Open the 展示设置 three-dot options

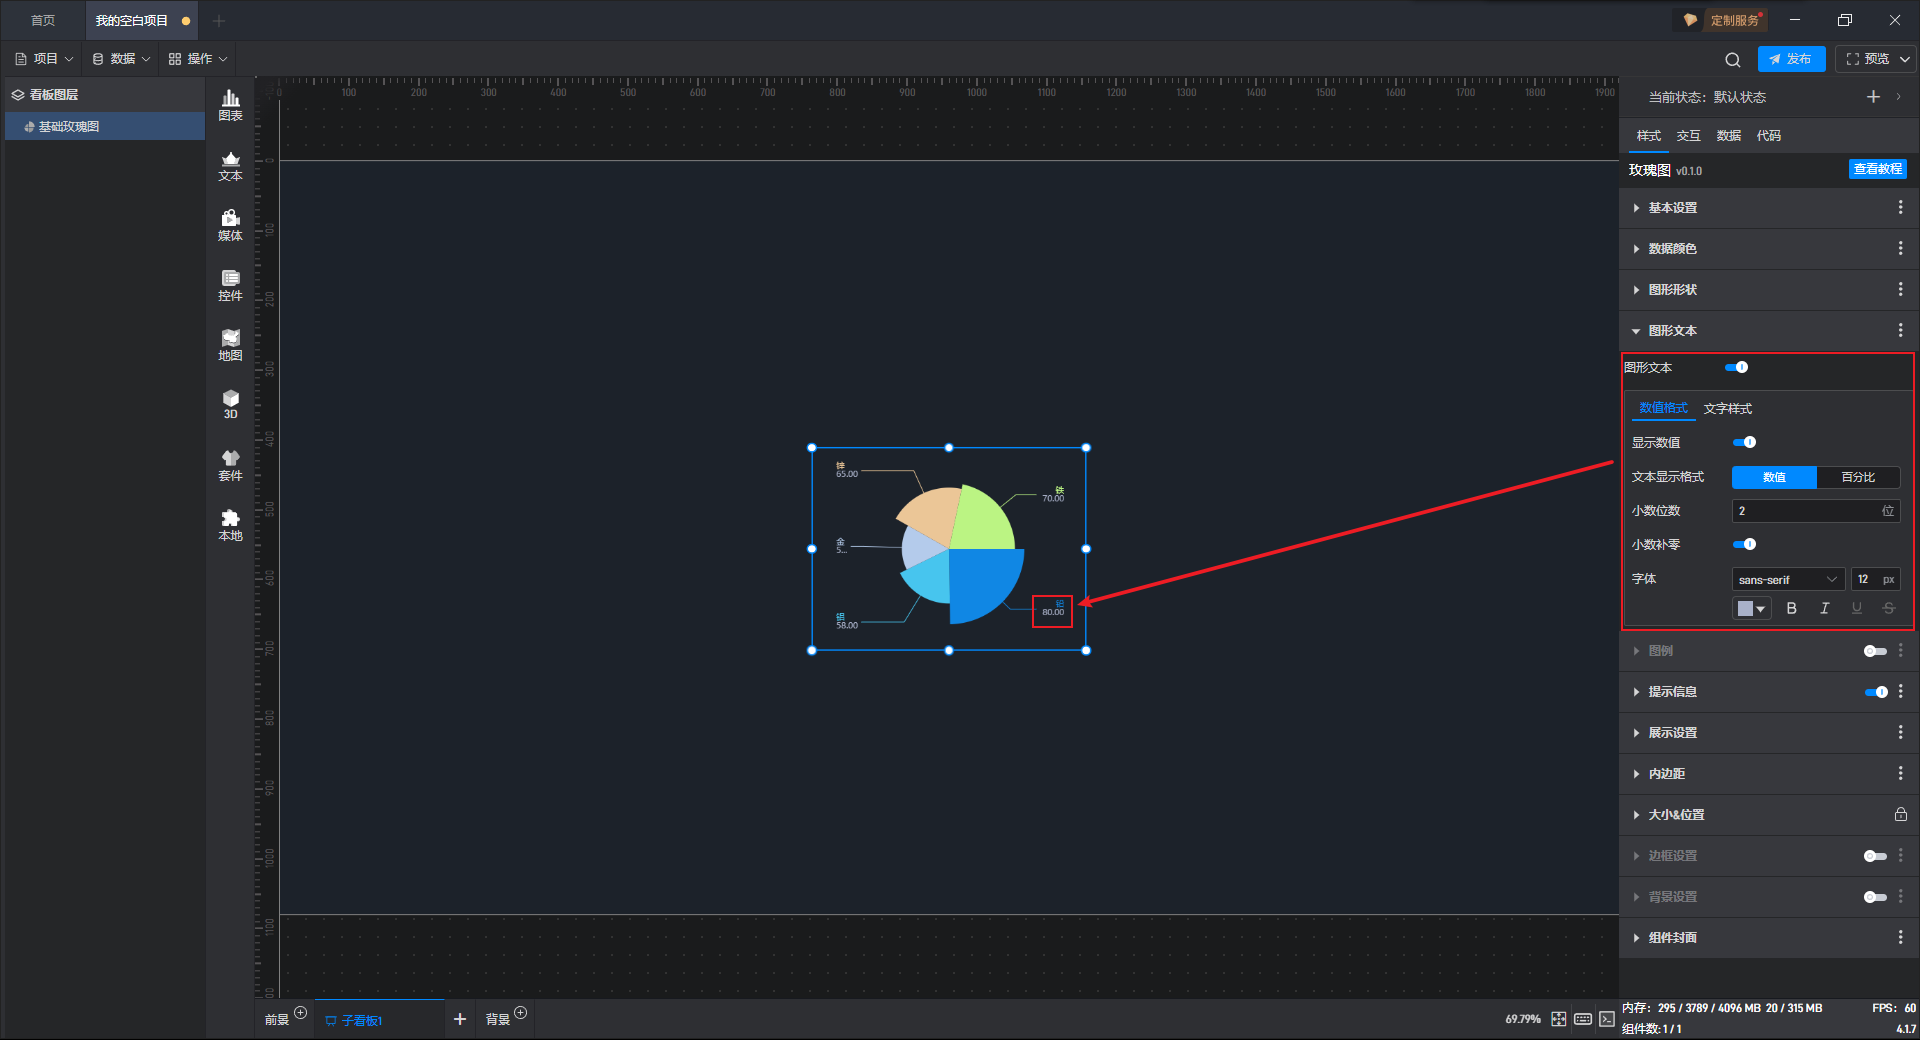(1900, 733)
